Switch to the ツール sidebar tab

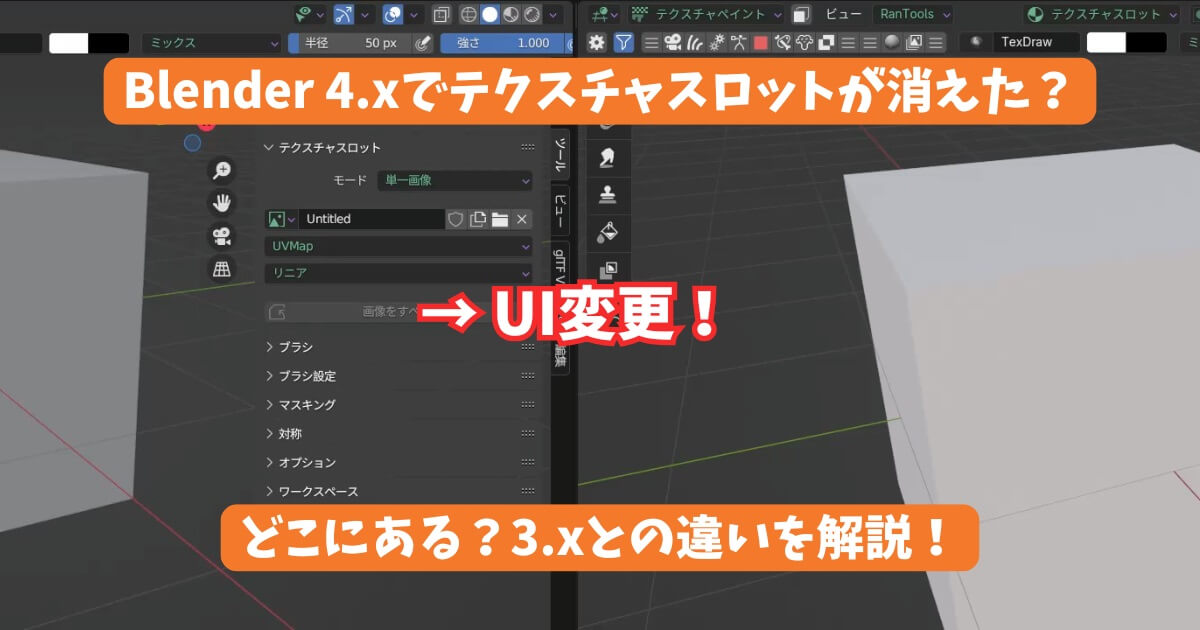561,156
